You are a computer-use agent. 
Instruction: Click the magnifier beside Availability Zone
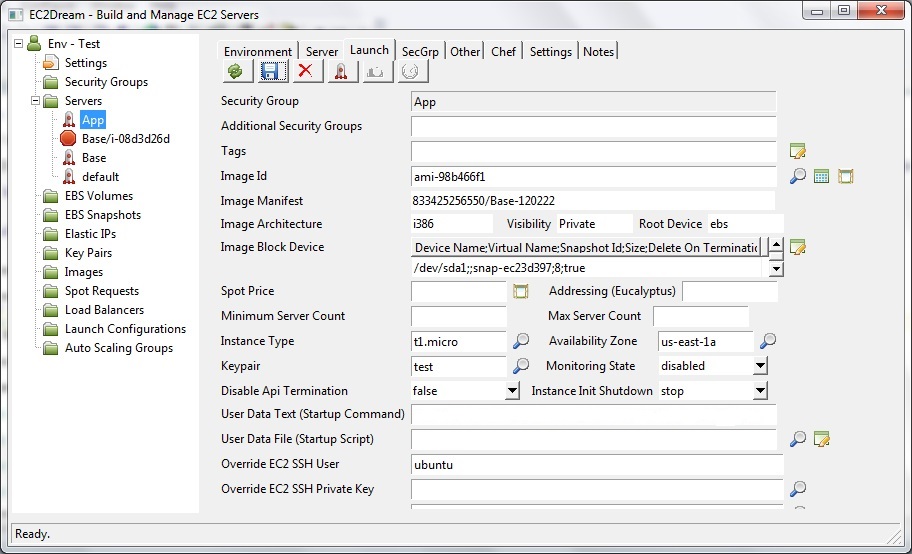[x=768, y=341]
